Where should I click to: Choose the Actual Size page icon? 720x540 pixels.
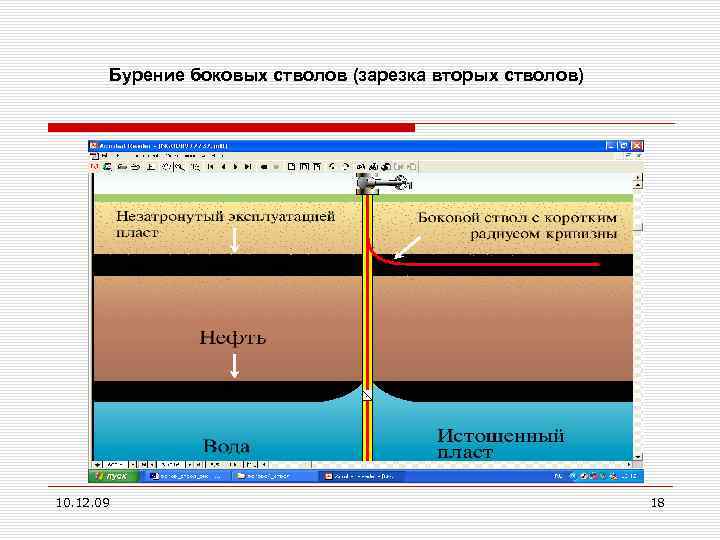[291, 167]
